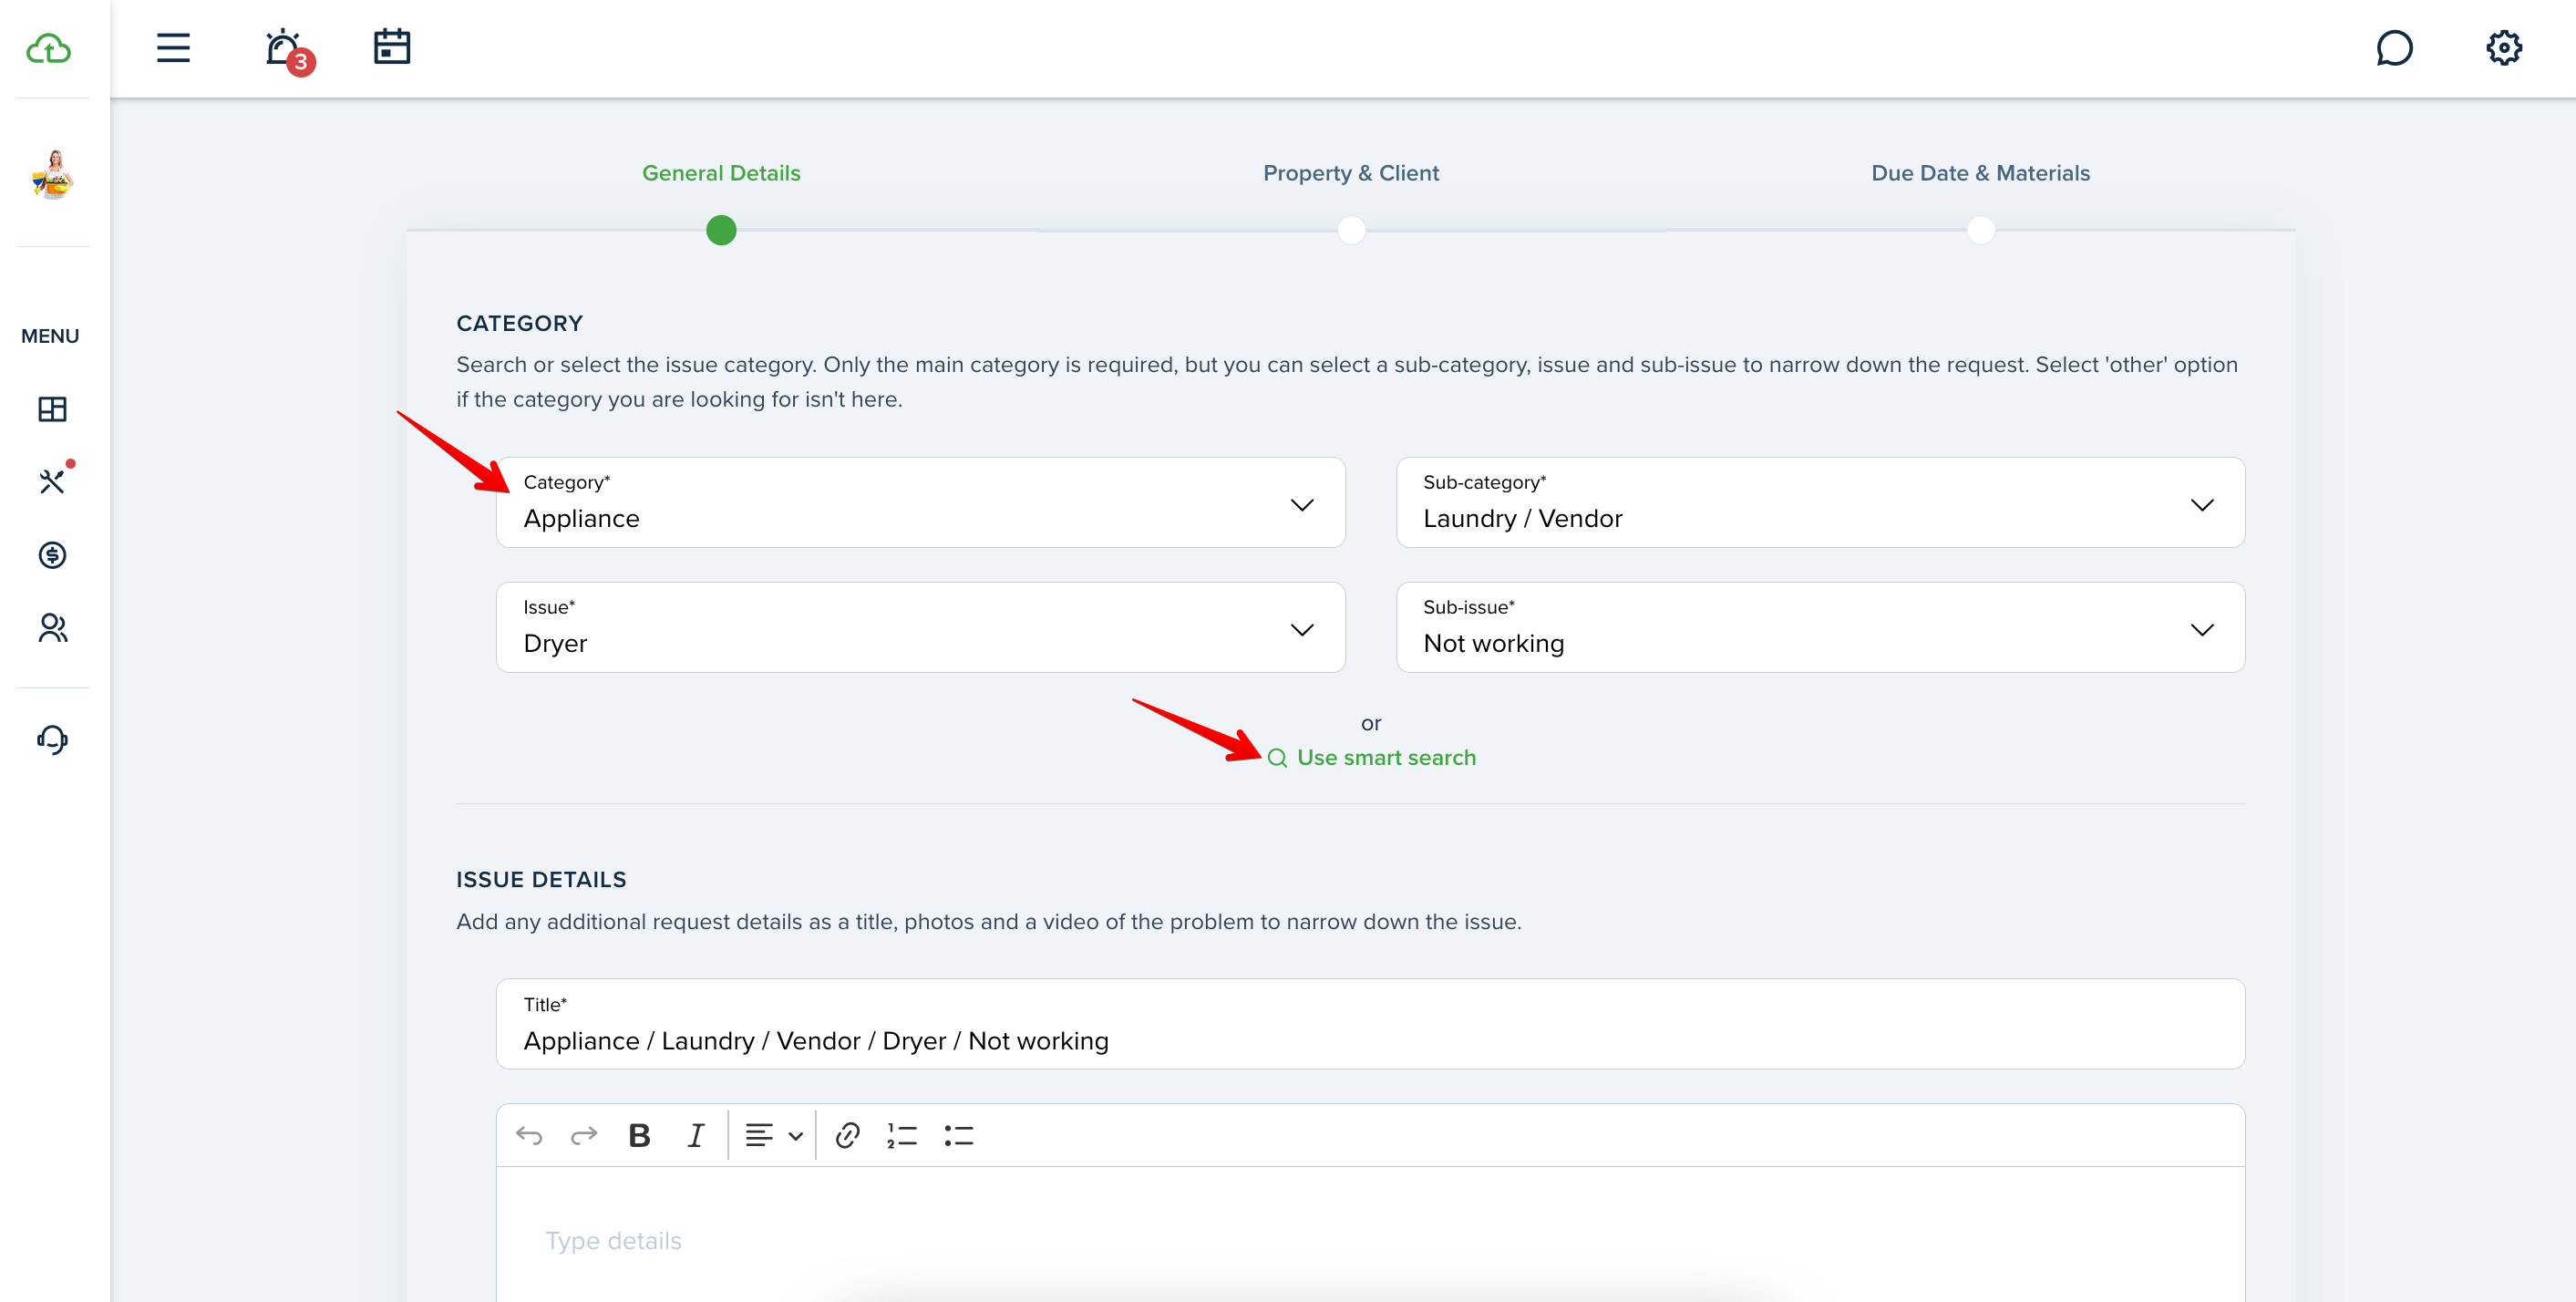Click the ISSUE DETAILS section heading
Viewport: 2576px width, 1302px height.
(541, 880)
